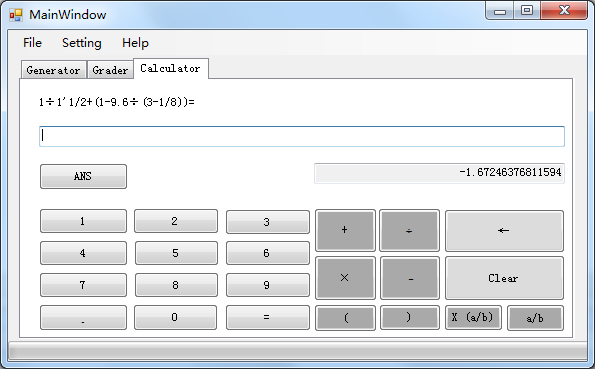595x369 pixels.
Task: Click the MainWindow application icon in title bar
Action: click(16, 15)
